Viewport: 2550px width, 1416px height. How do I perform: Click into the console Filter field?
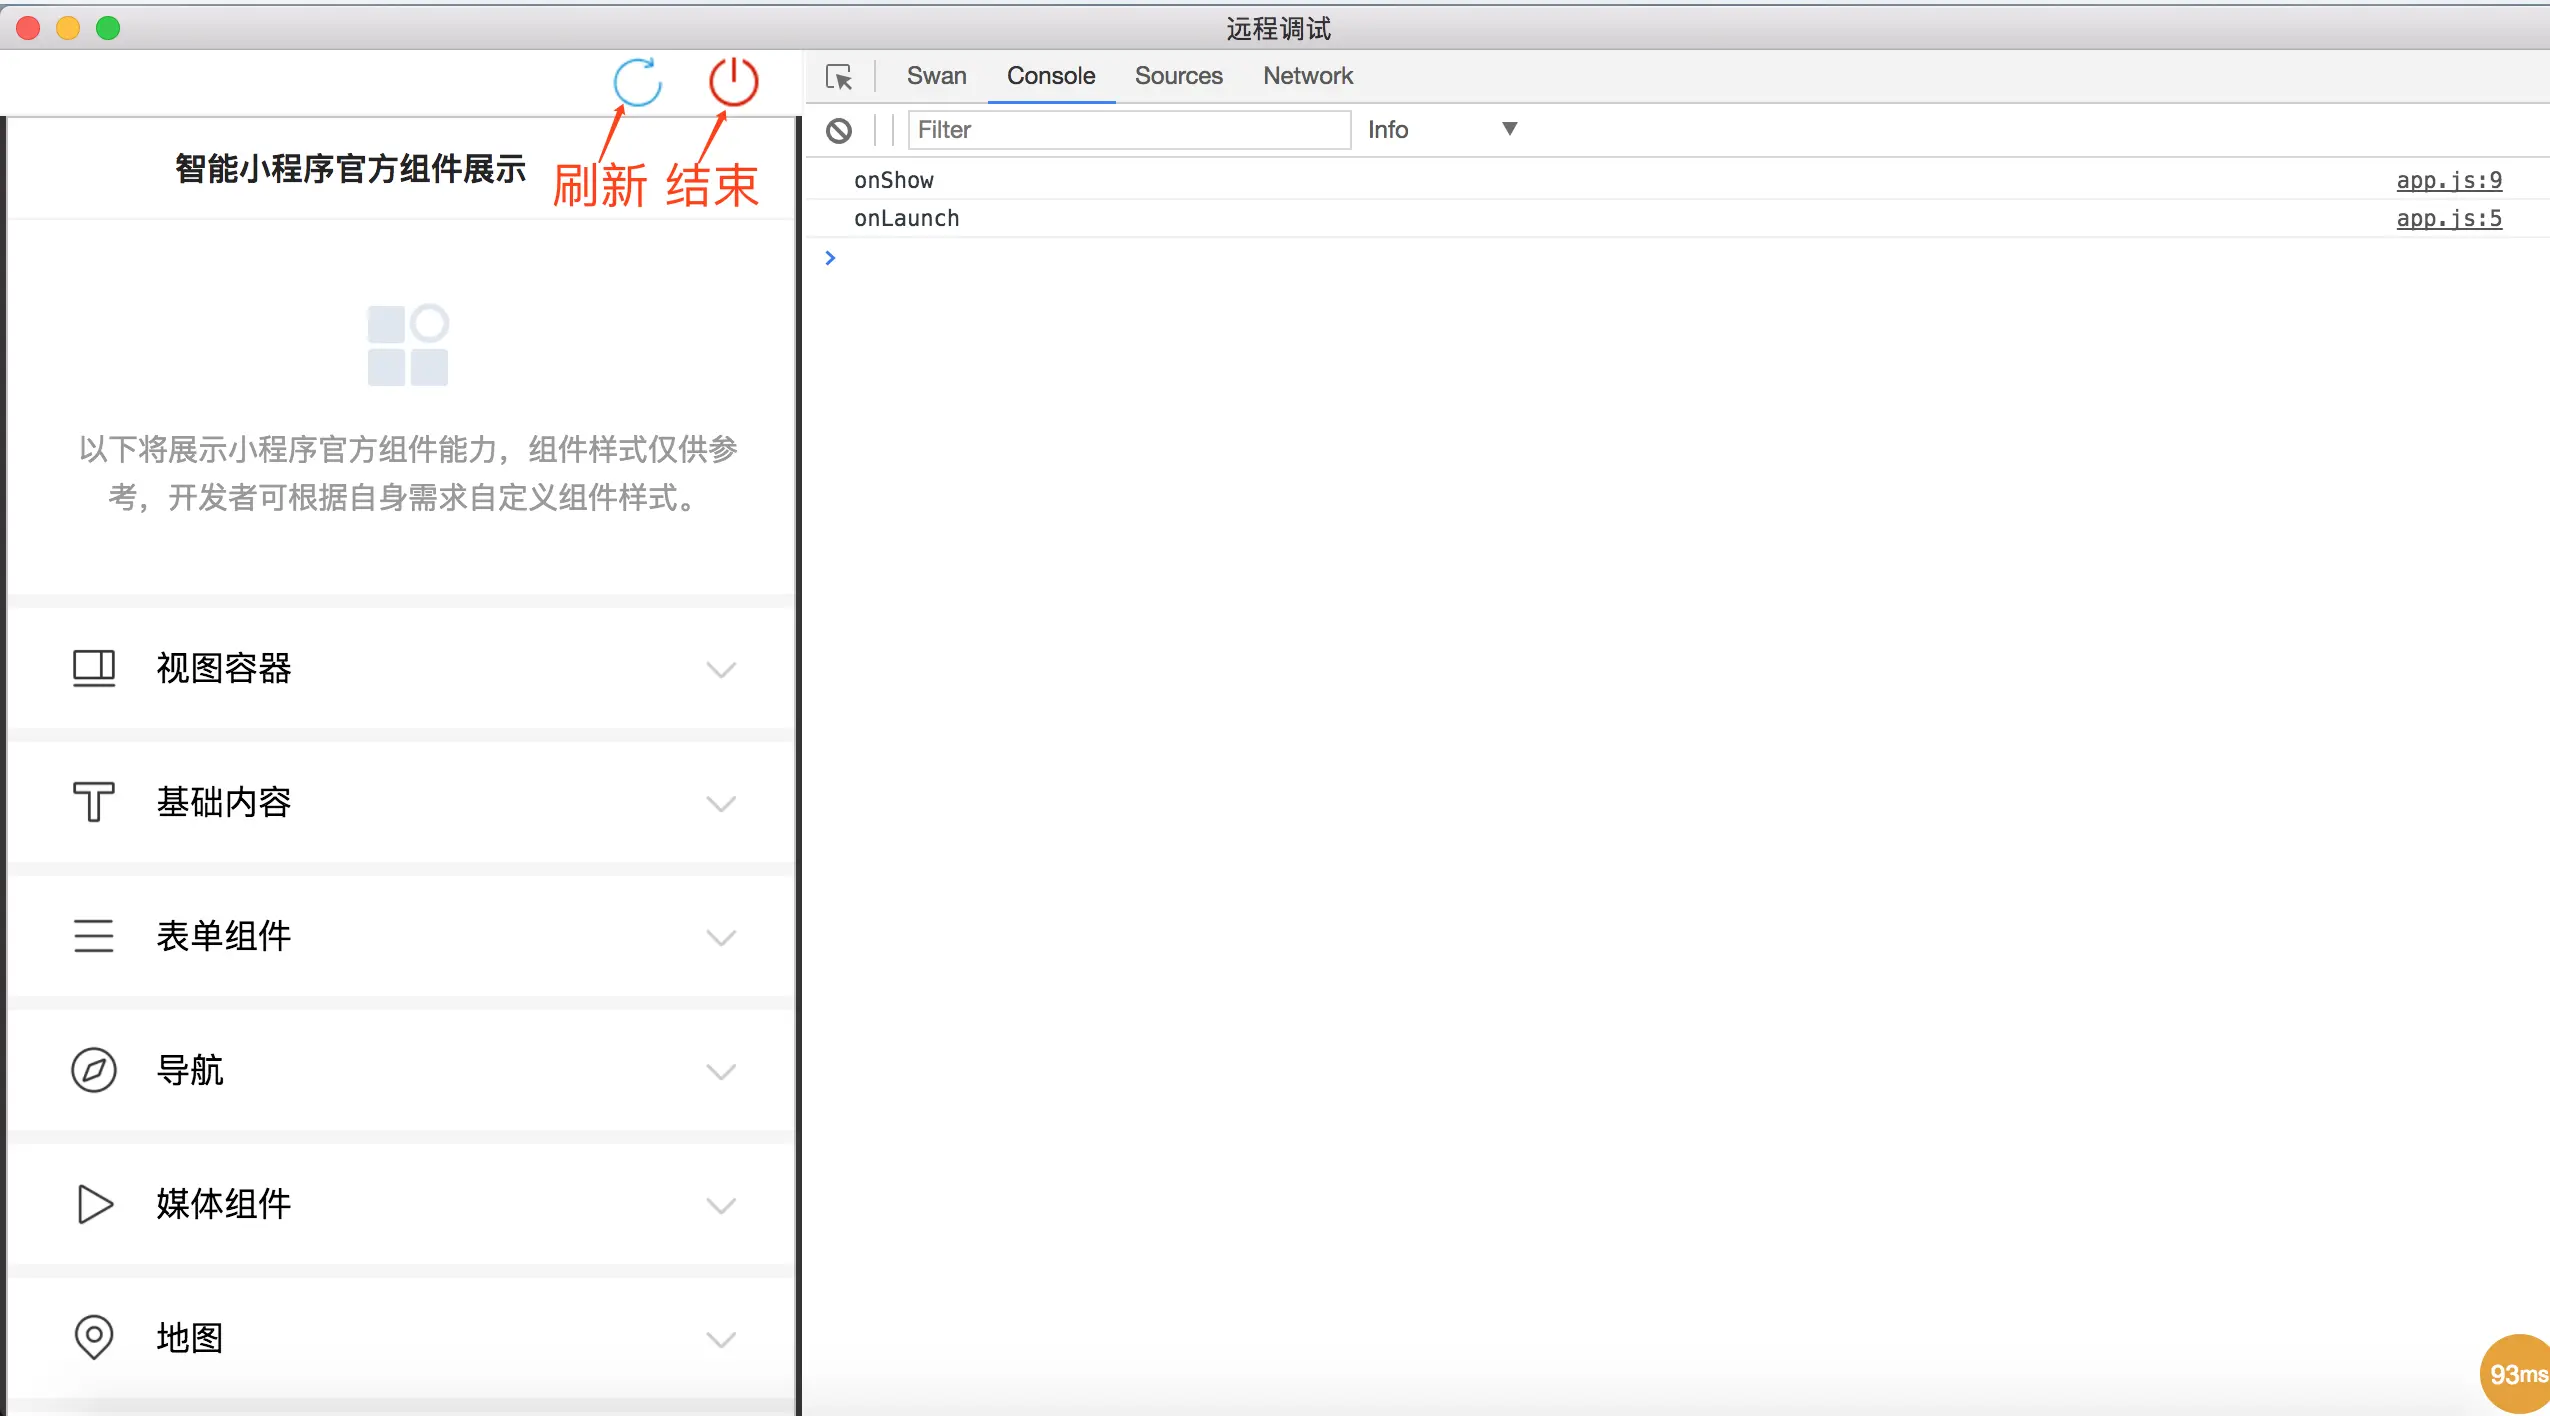tap(1128, 130)
